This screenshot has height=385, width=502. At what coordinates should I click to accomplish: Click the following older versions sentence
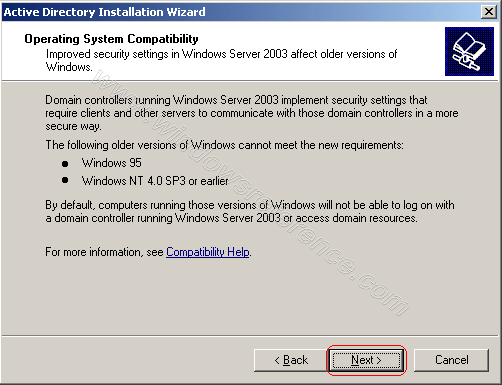224,145
